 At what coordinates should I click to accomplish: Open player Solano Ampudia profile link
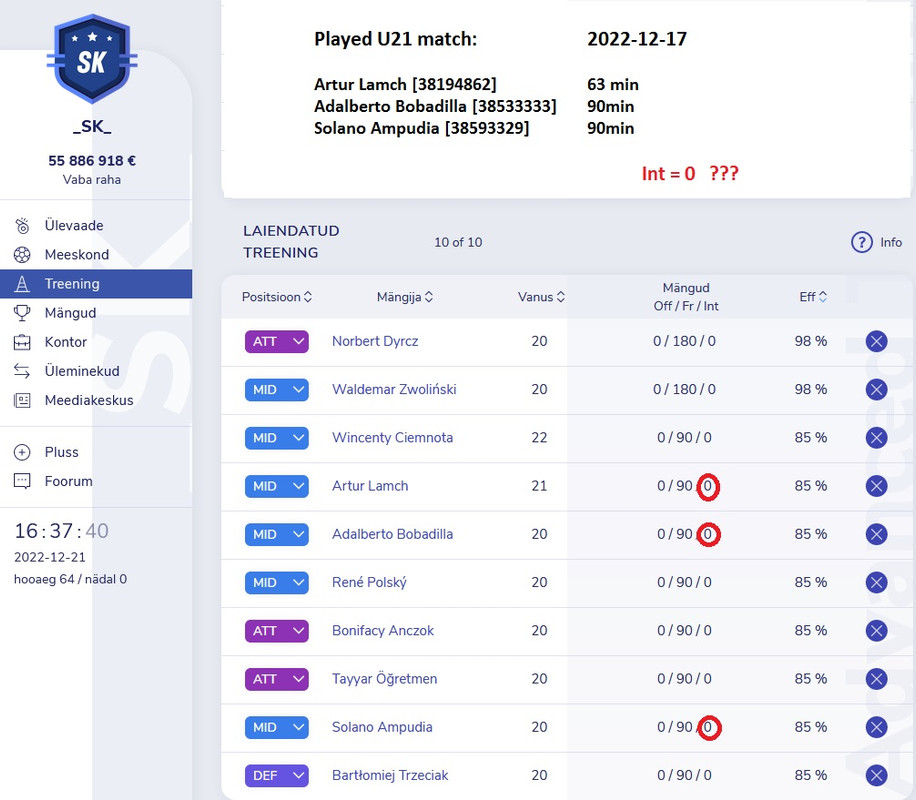382,728
